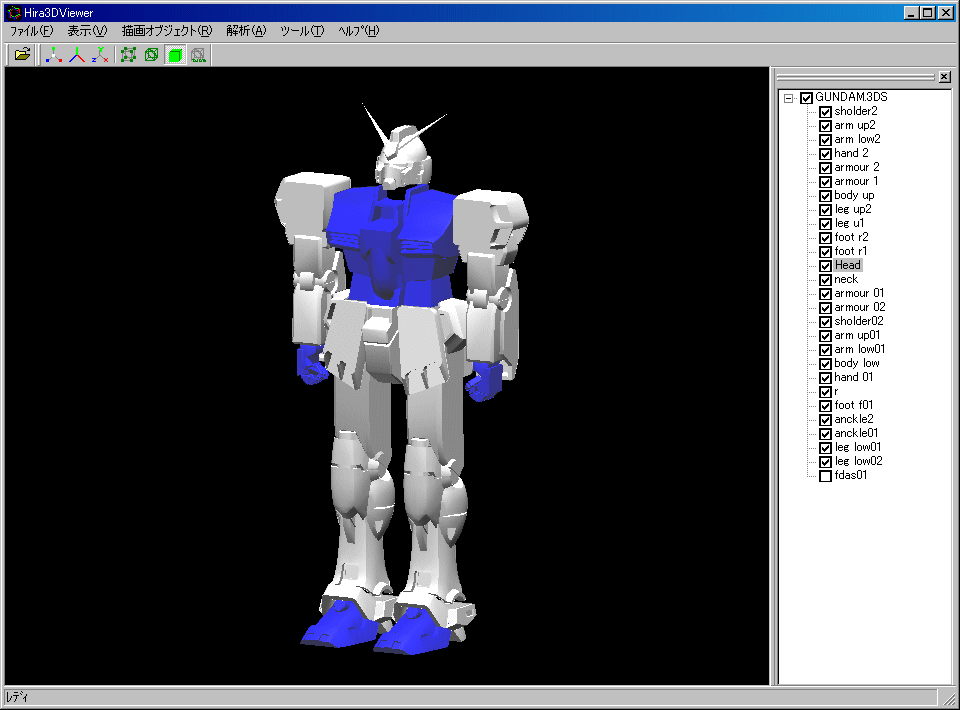Screen dimensions: 960x710
Task: Uncheck the sholder2 checkbox
Action: [825, 112]
